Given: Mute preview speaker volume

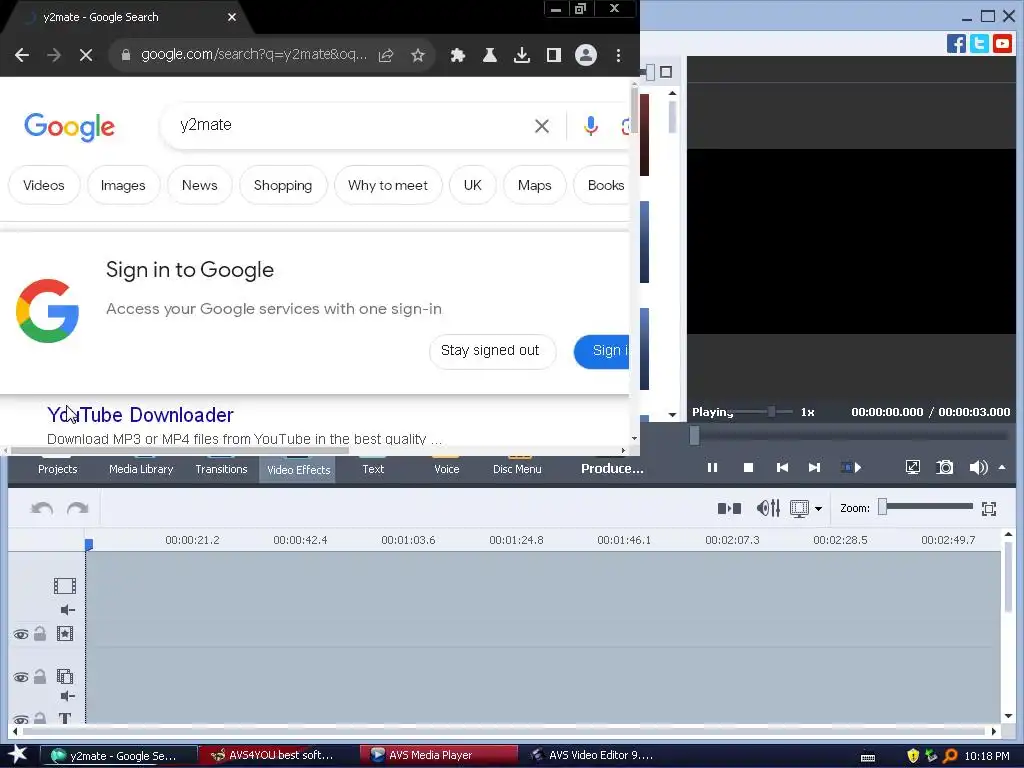Looking at the screenshot, I should click(x=978, y=468).
